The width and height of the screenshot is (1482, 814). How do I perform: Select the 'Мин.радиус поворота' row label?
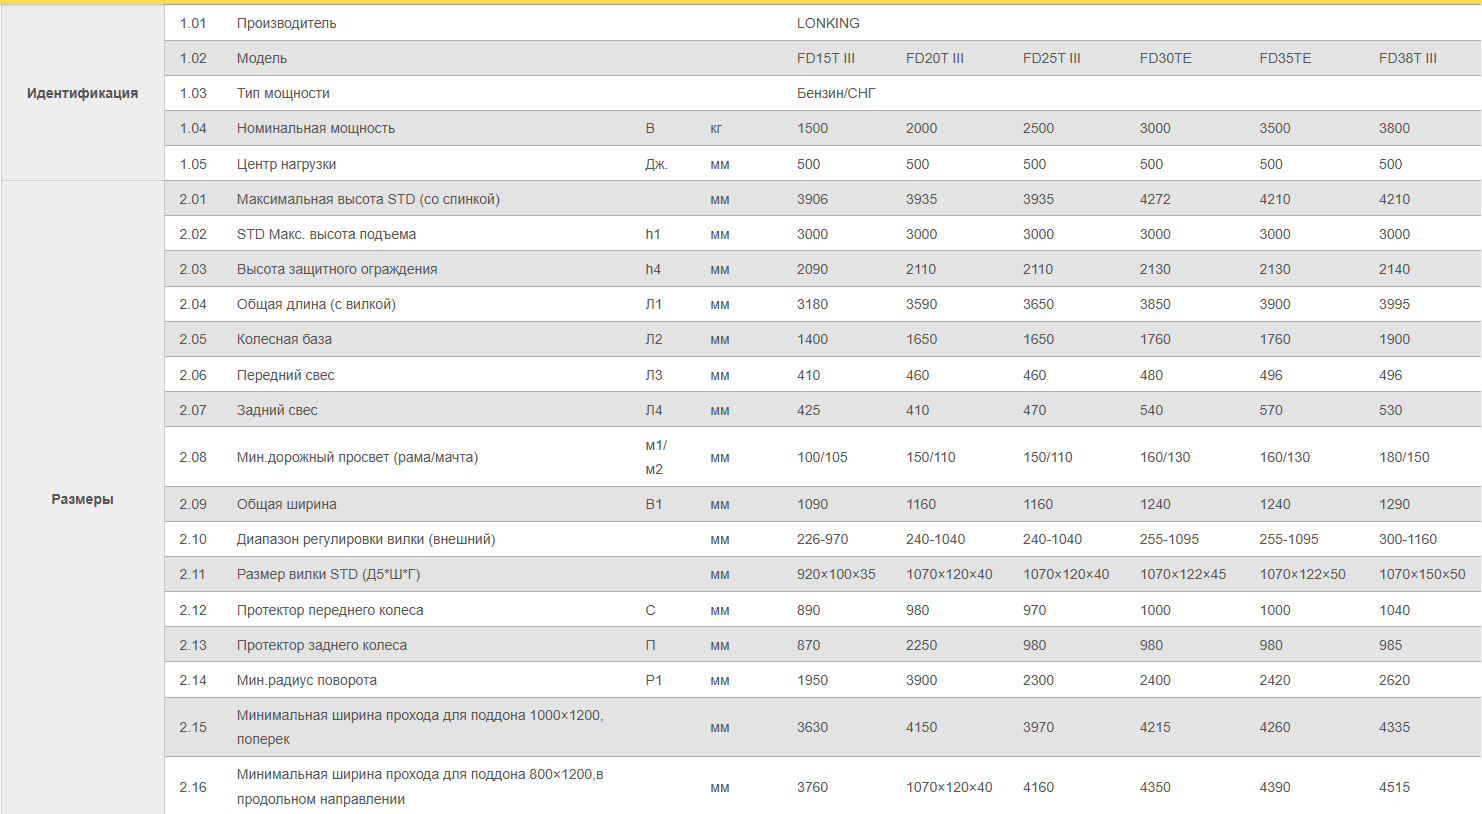(307, 680)
